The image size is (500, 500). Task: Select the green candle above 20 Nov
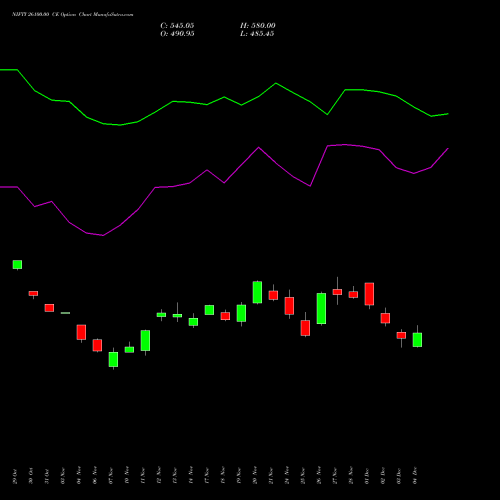257,292
